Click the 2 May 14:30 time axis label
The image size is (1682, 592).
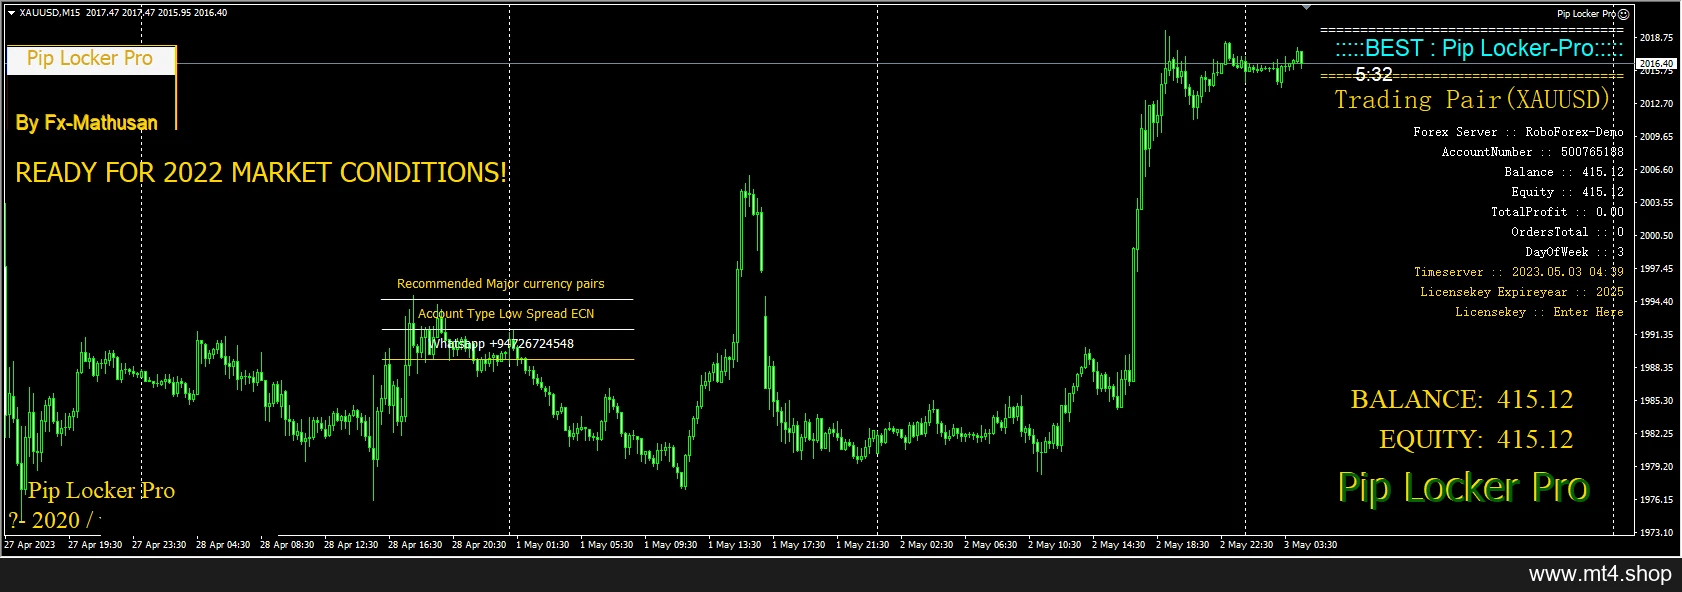pyautogui.click(x=1118, y=545)
